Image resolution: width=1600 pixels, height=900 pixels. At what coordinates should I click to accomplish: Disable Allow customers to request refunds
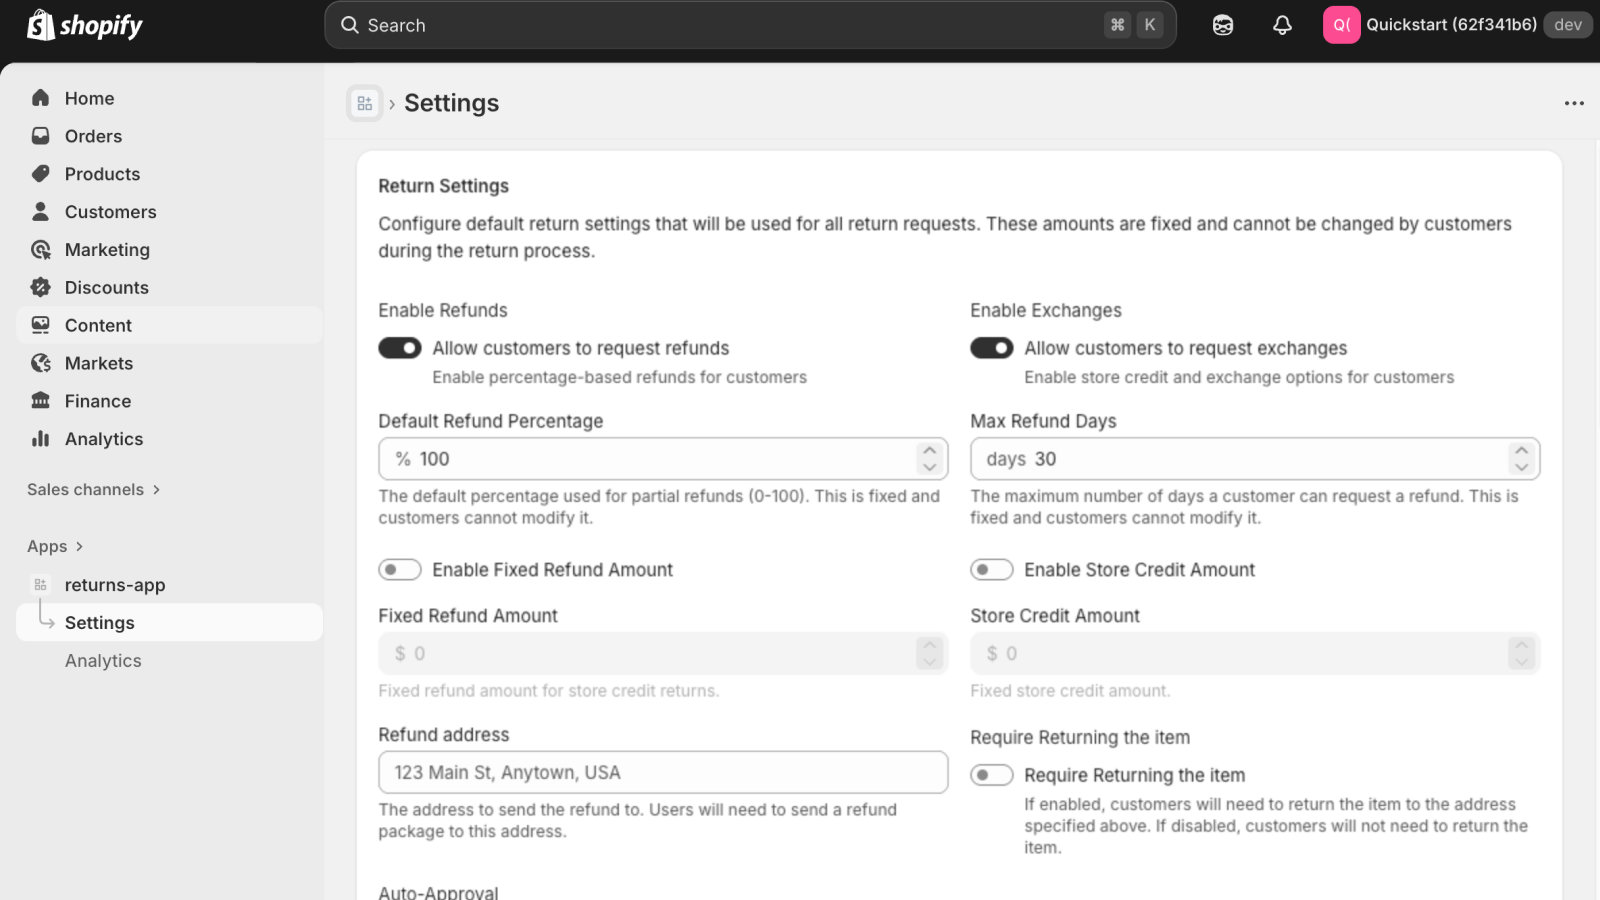pos(400,348)
